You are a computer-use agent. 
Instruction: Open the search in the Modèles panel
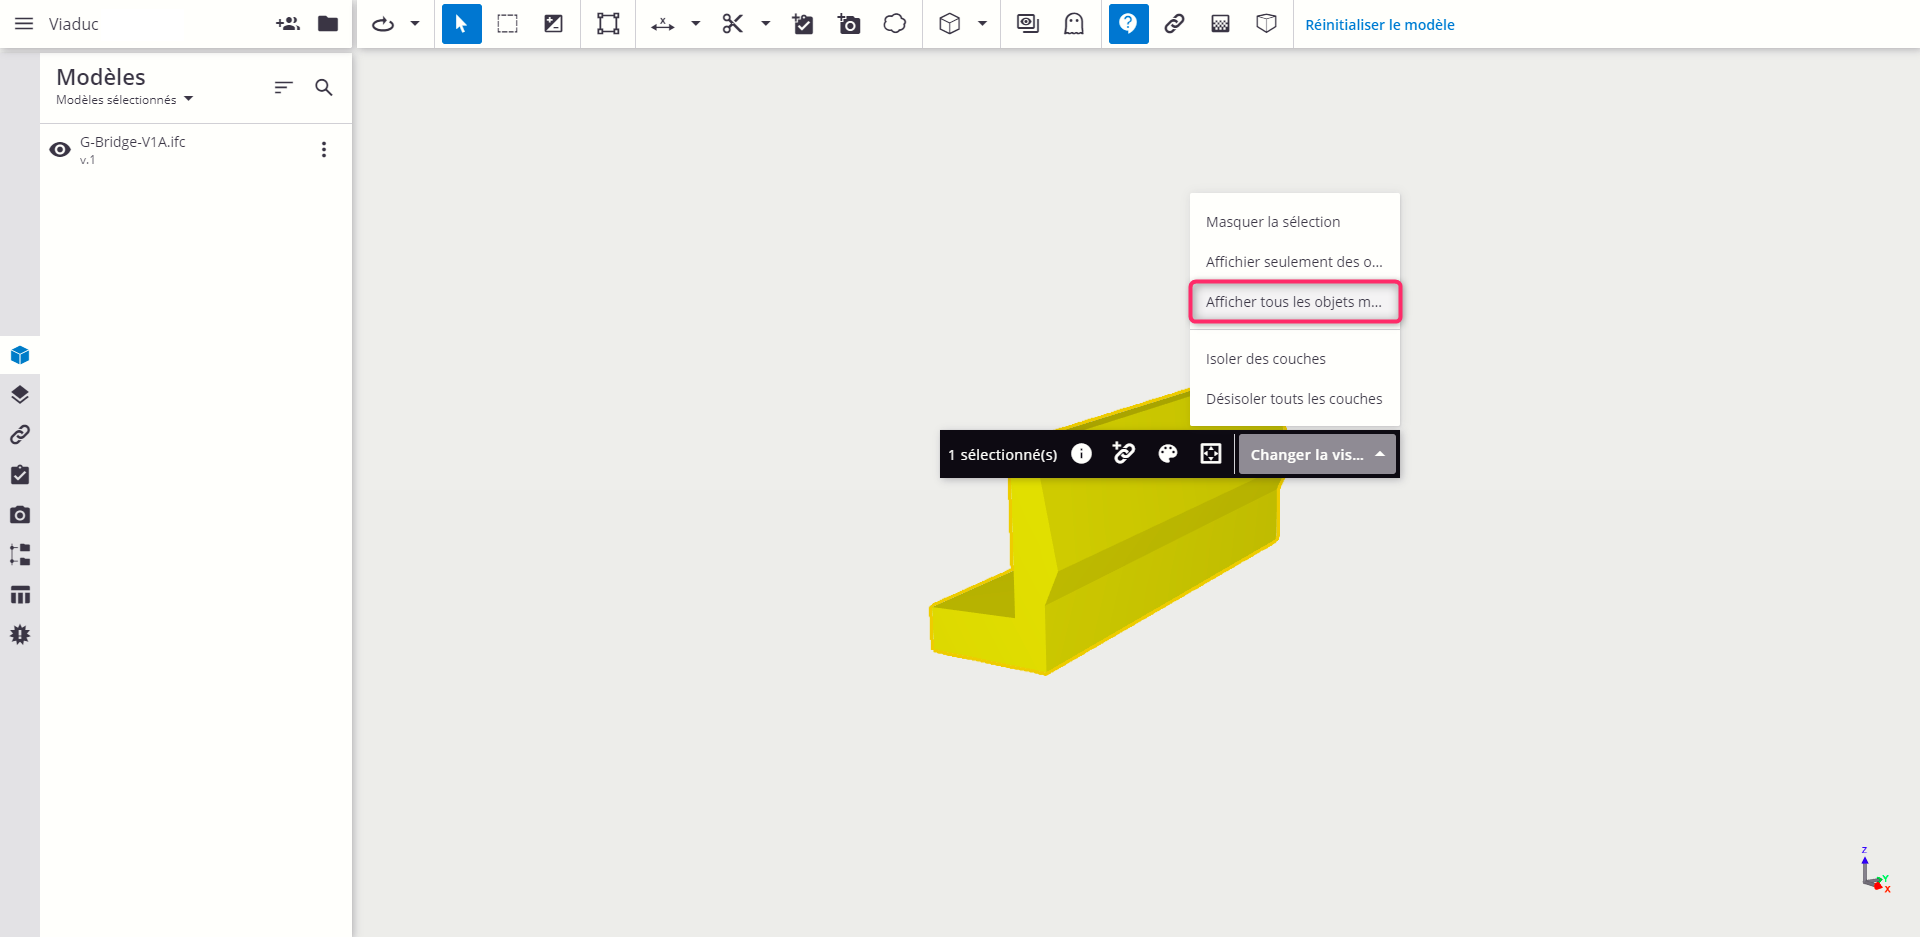[324, 87]
